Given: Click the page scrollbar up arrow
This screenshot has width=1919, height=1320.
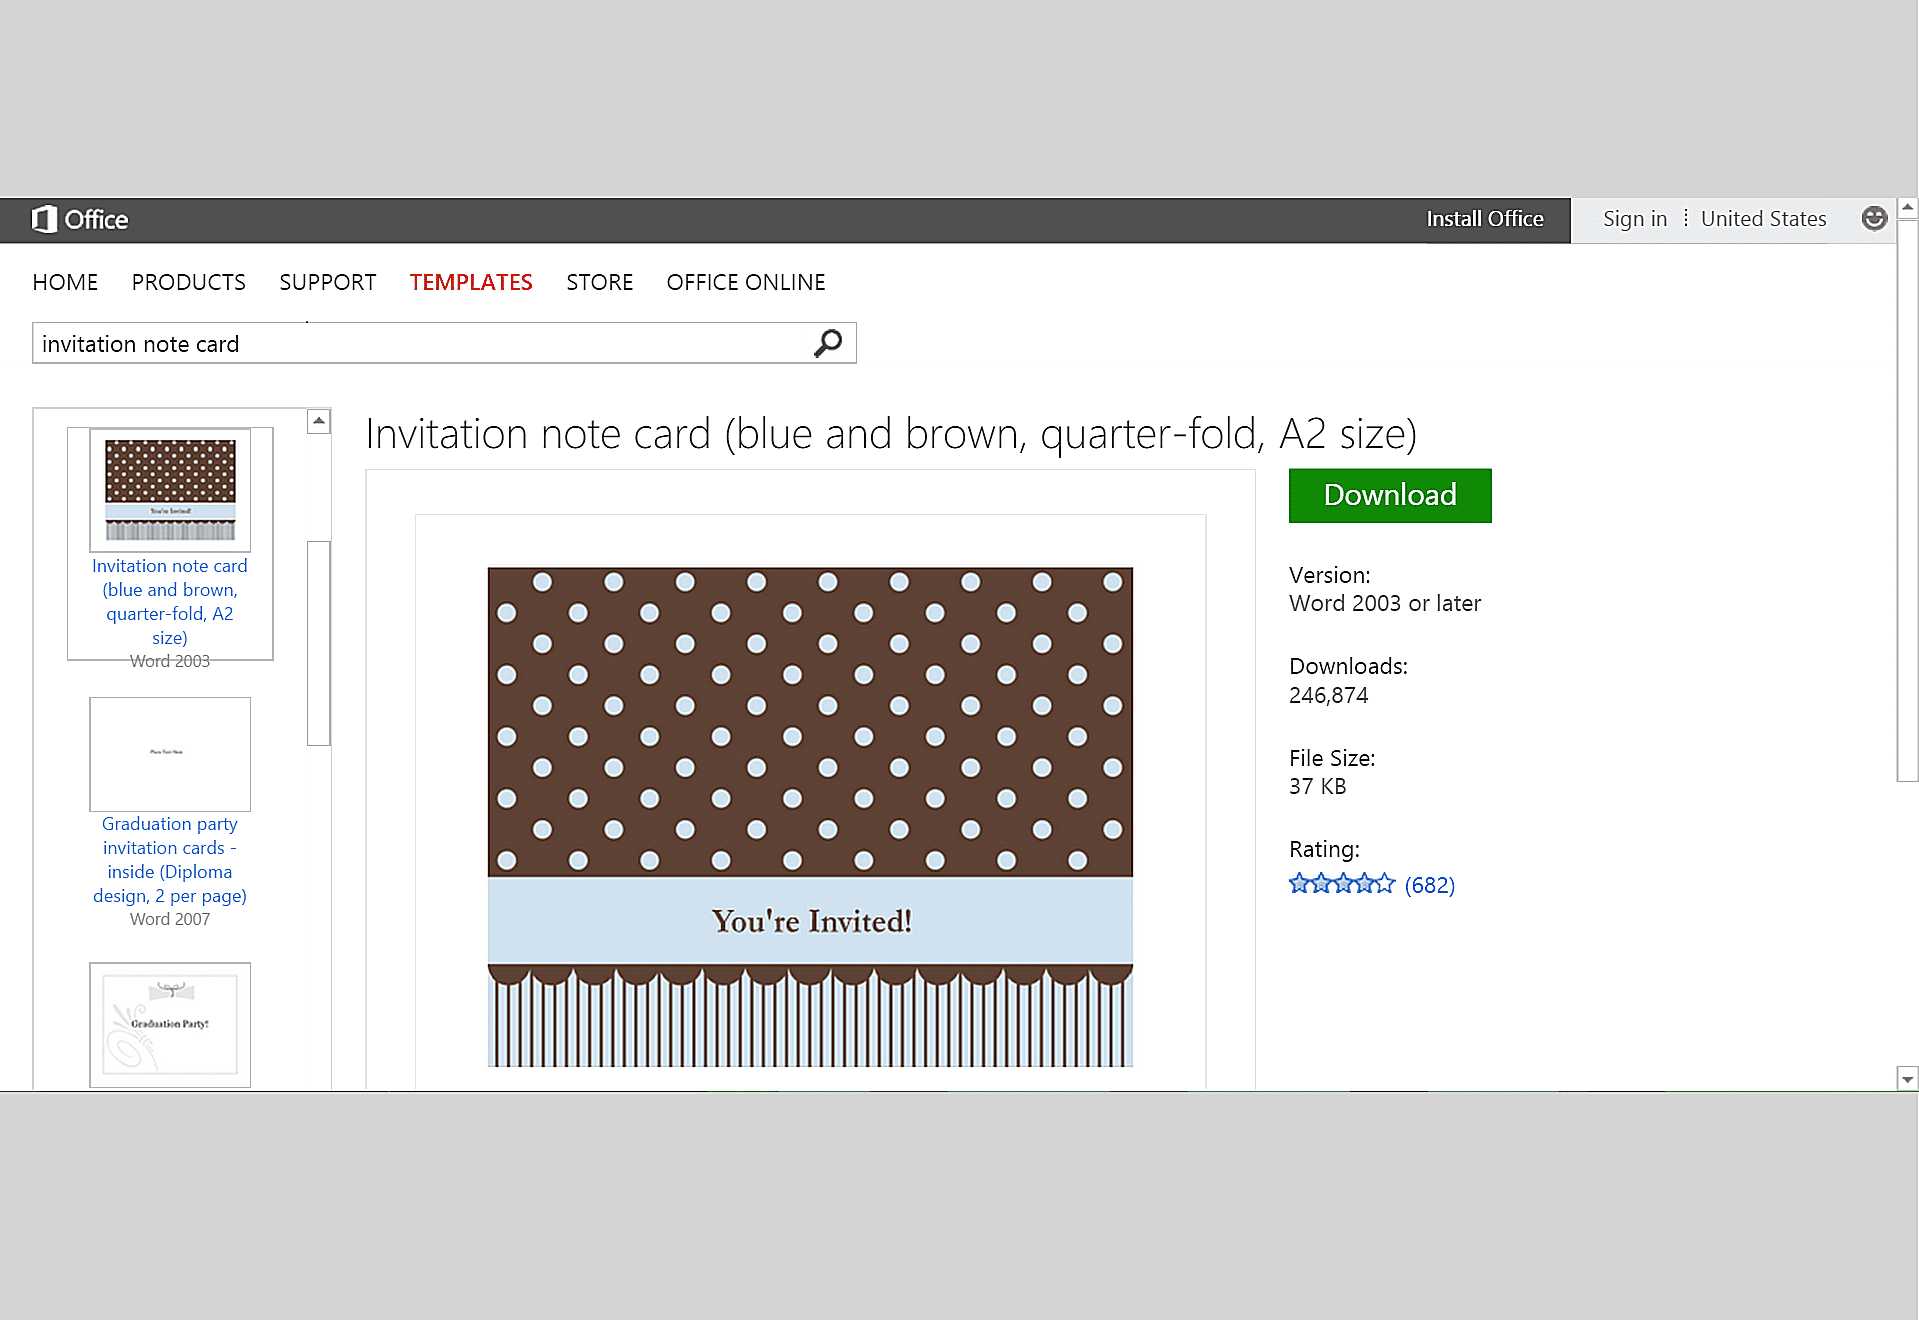Looking at the screenshot, I should (x=1907, y=208).
